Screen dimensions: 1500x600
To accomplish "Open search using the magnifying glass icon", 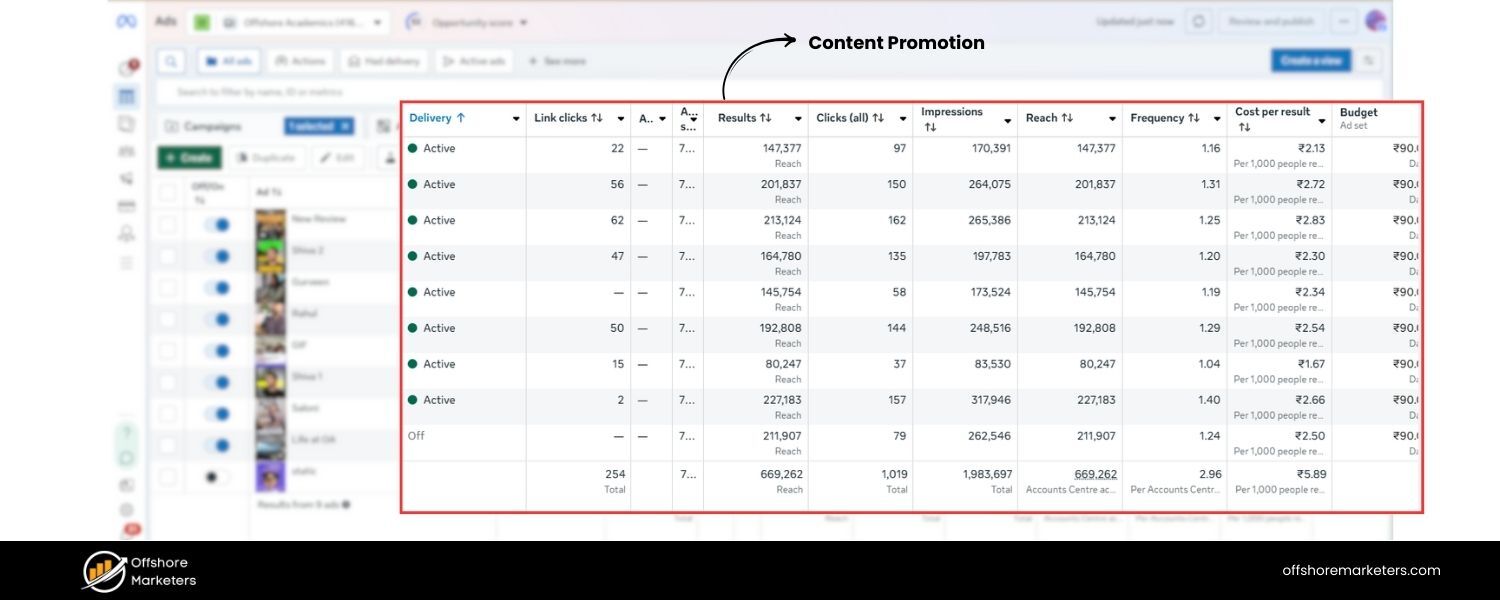I will click(171, 61).
